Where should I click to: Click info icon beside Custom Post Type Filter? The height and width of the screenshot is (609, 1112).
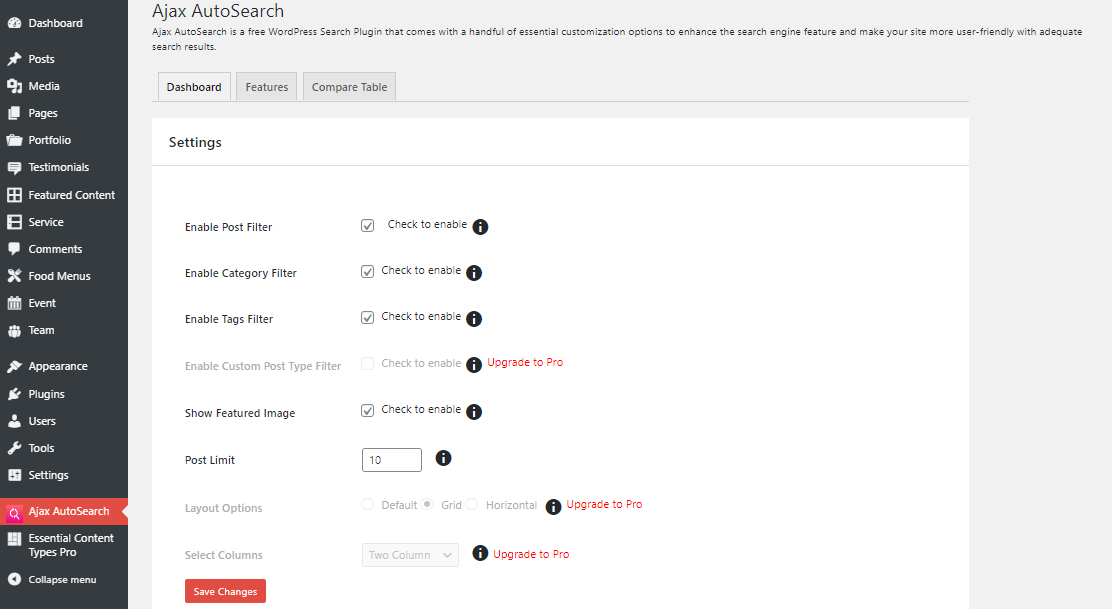coord(474,365)
